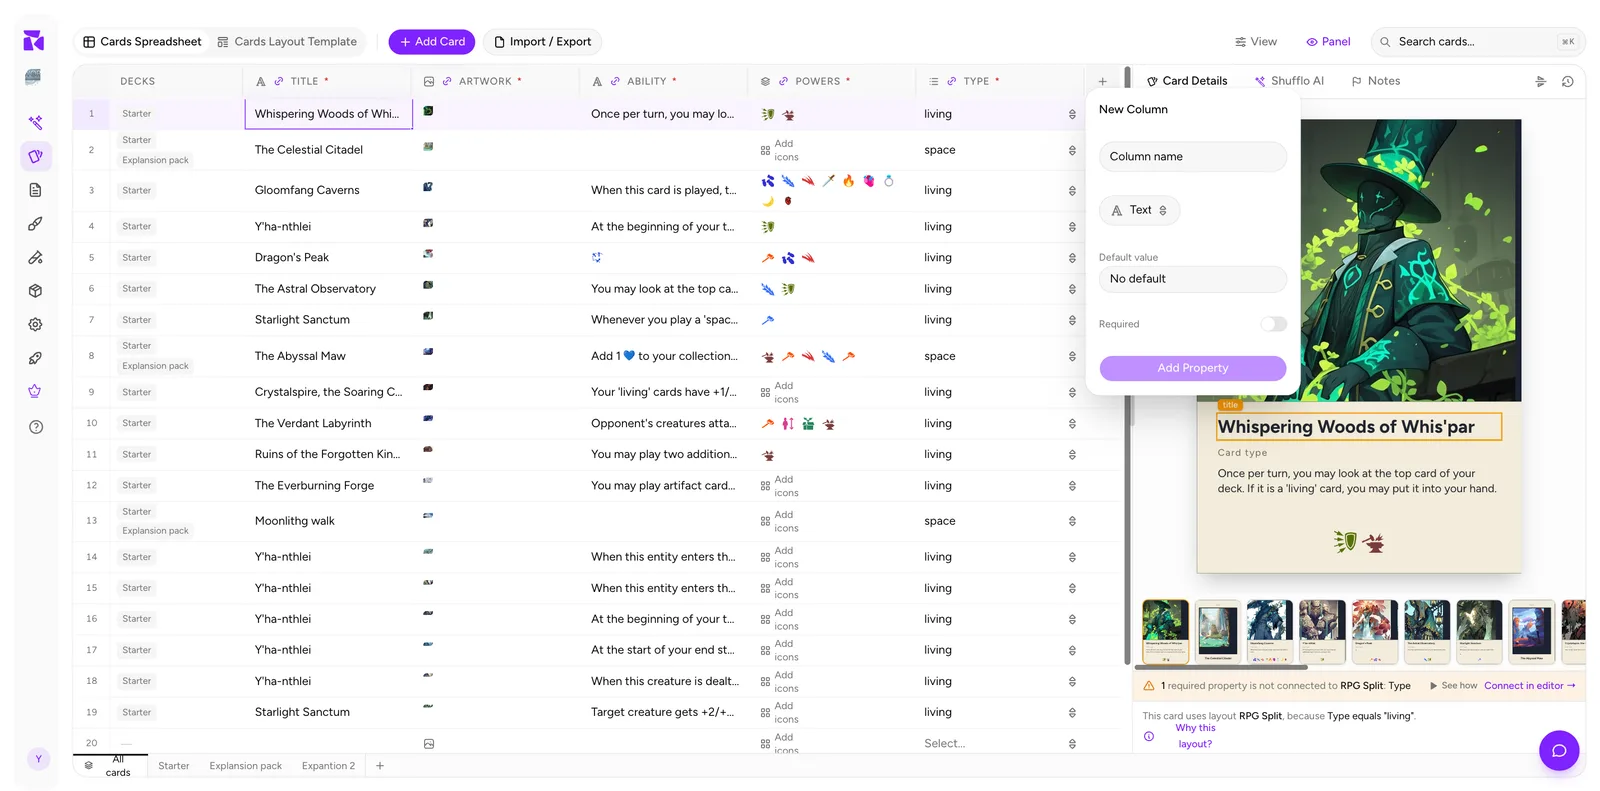Screen dimensions: 1600x791
Task: Click layers icon beside All cards tab
Action: tap(89, 766)
